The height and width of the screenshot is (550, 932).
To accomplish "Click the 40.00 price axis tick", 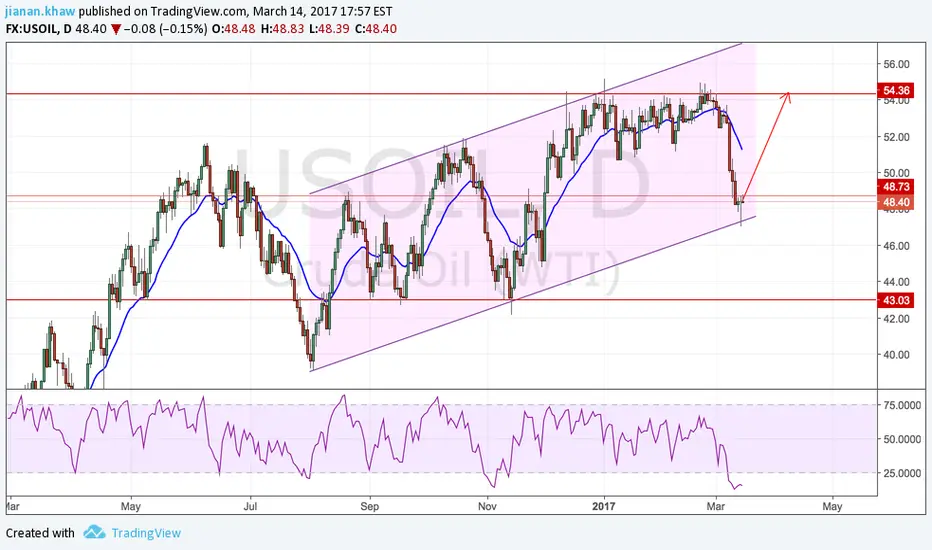I will tap(896, 354).
